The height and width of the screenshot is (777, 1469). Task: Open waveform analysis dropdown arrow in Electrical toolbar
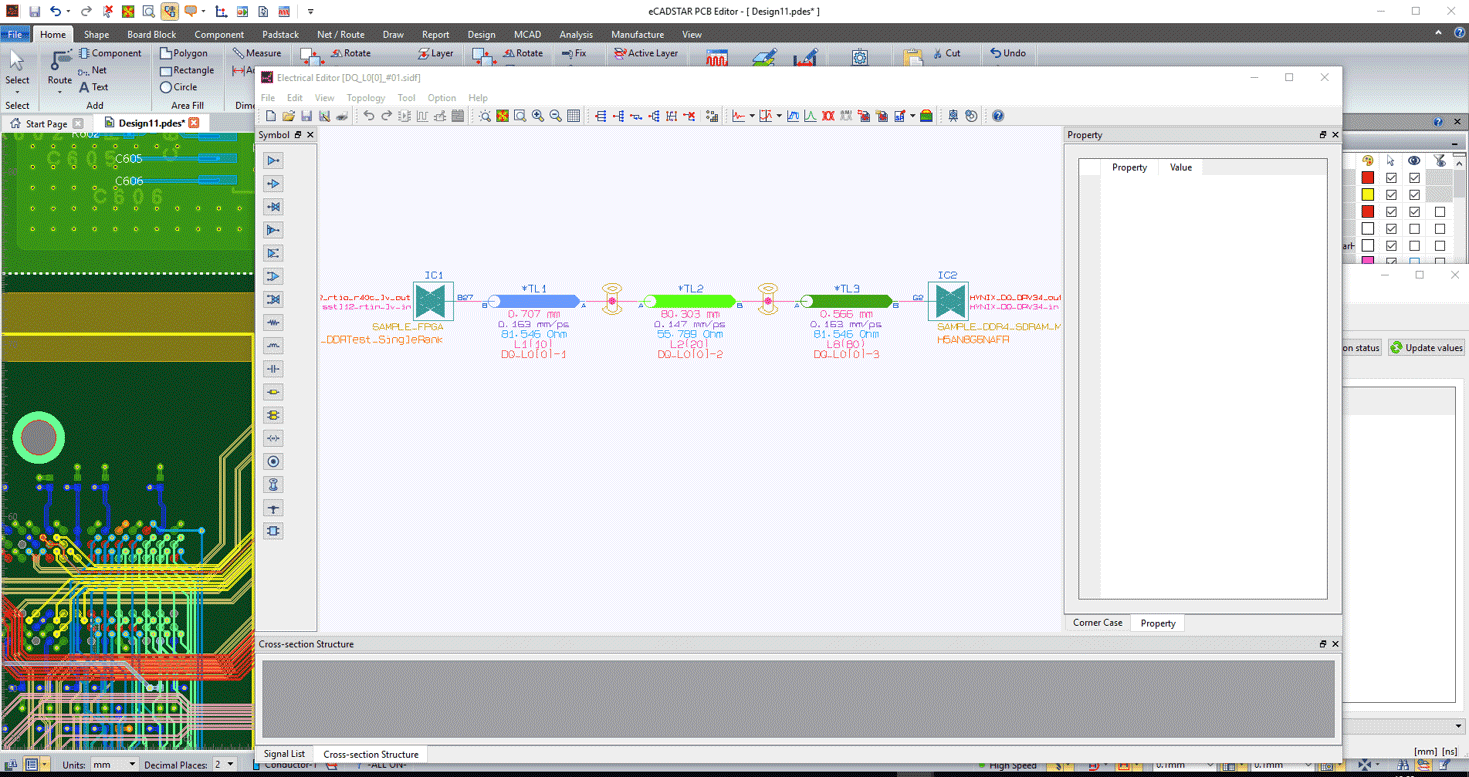[752, 116]
